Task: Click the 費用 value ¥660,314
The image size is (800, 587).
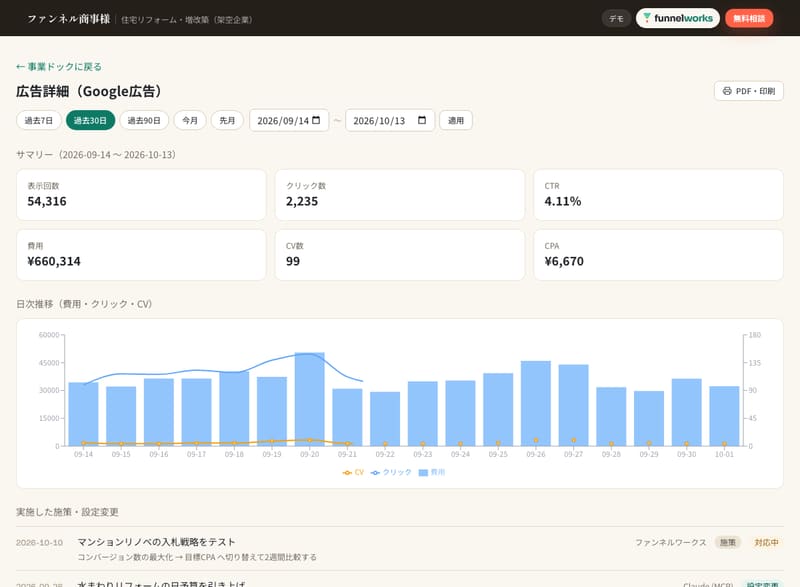Action: 54,261
